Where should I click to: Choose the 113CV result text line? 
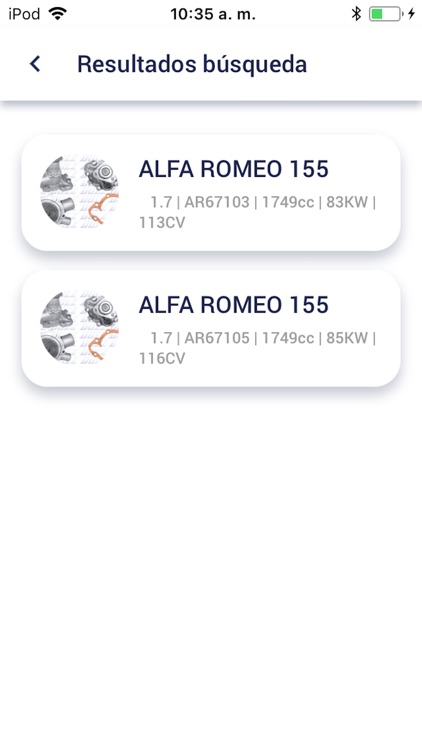[x=162, y=222]
